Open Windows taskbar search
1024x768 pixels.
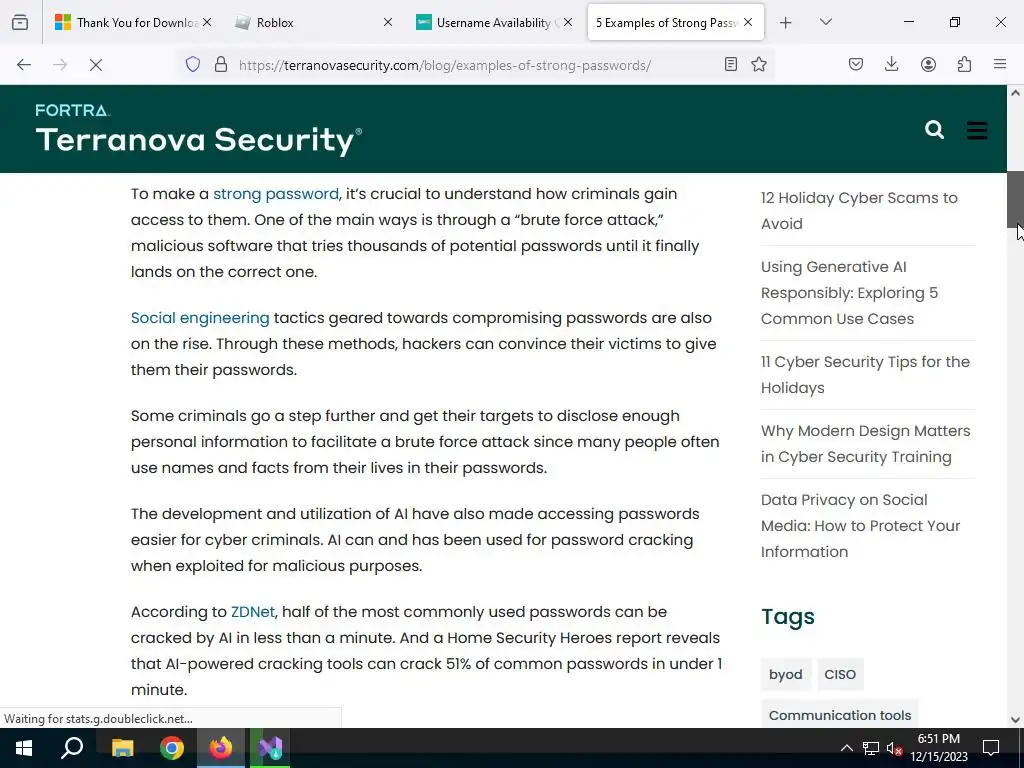pyautogui.click(x=72, y=748)
